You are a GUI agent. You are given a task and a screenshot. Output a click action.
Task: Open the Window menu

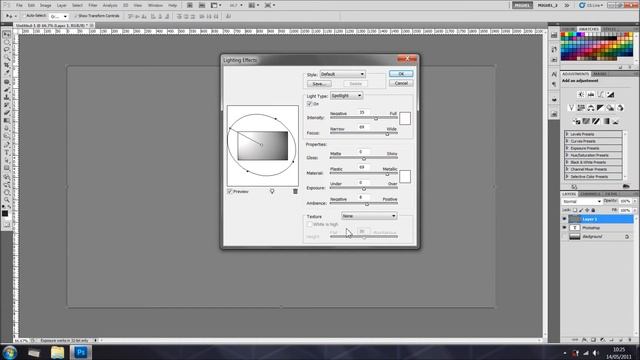(155, 5)
